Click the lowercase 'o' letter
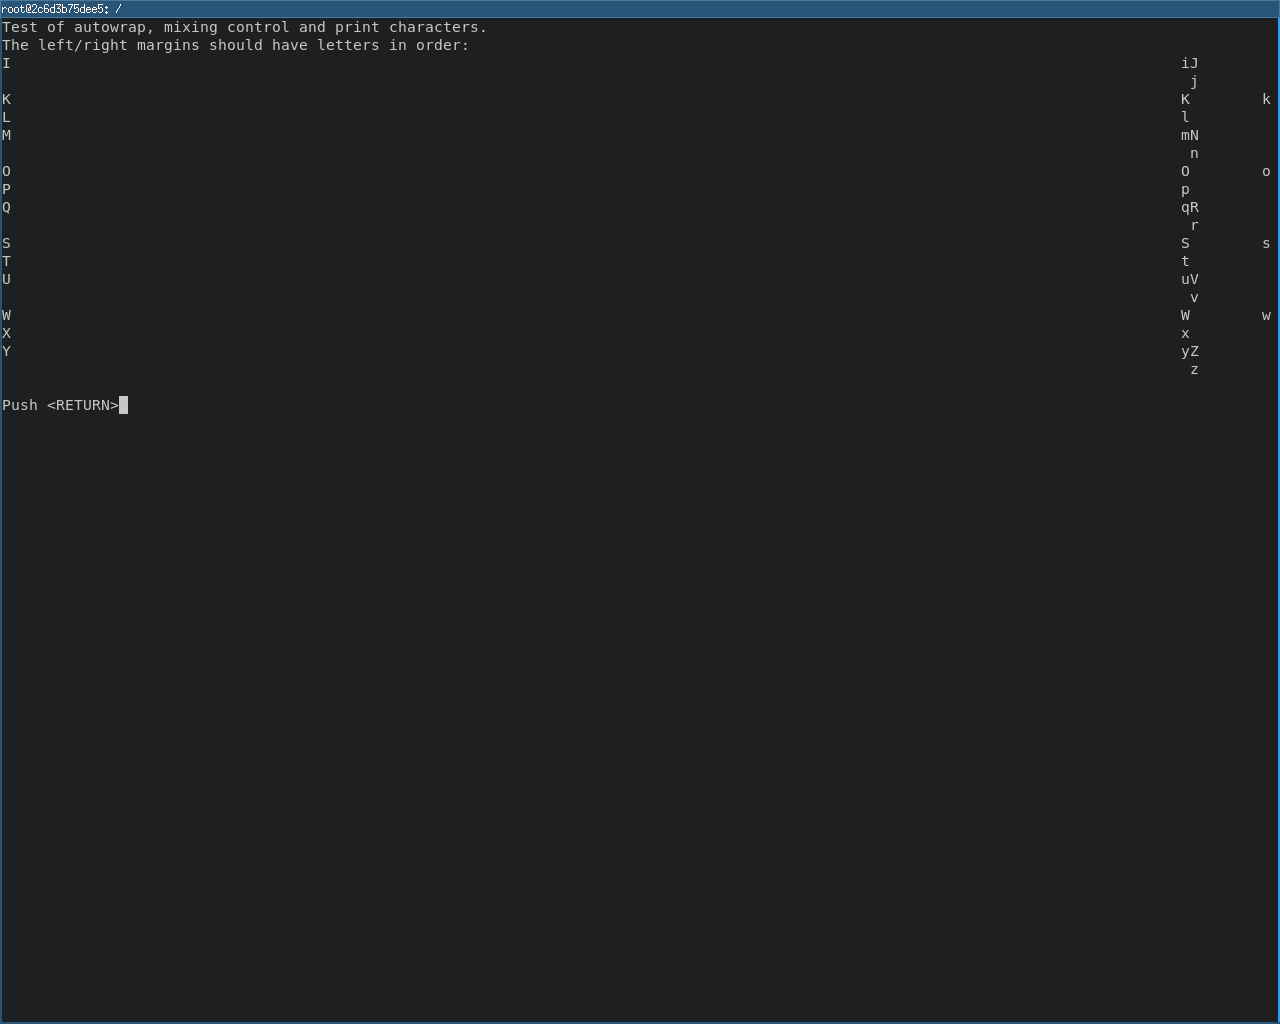Image resolution: width=1280 pixels, height=1024 pixels. (1266, 172)
